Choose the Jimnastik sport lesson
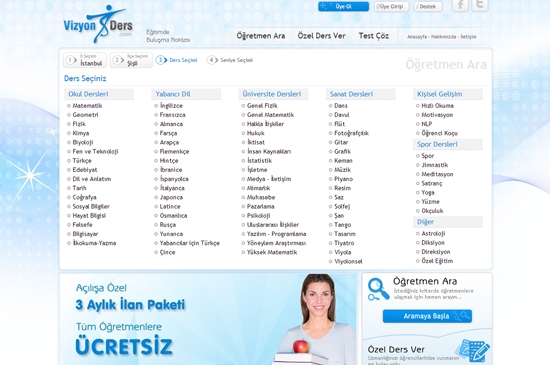This screenshot has width=550, height=365. click(x=435, y=165)
